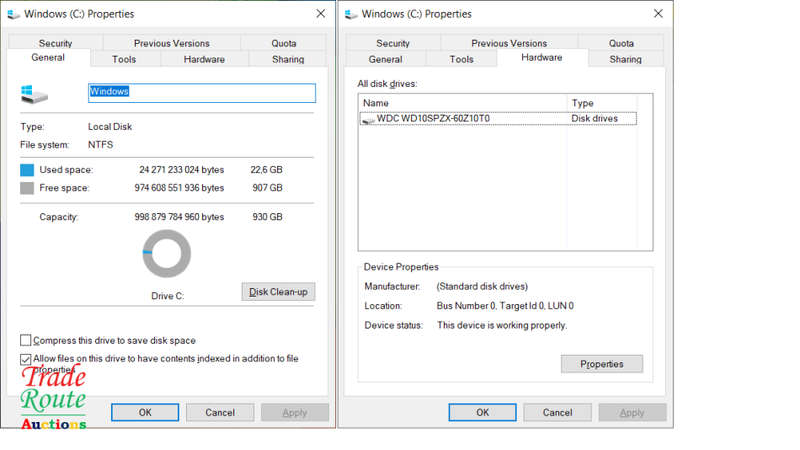Image resolution: width=800 pixels, height=450 pixels.
Task: Open the Sharing tab in the left window
Action: [288, 59]
